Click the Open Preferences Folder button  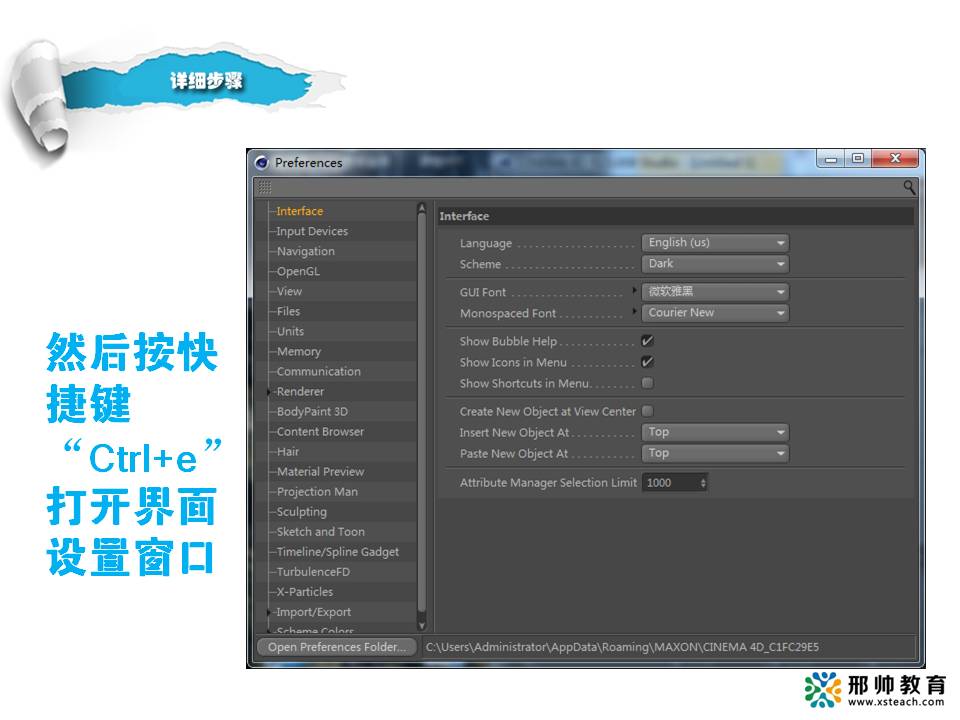tap(337, 647)
